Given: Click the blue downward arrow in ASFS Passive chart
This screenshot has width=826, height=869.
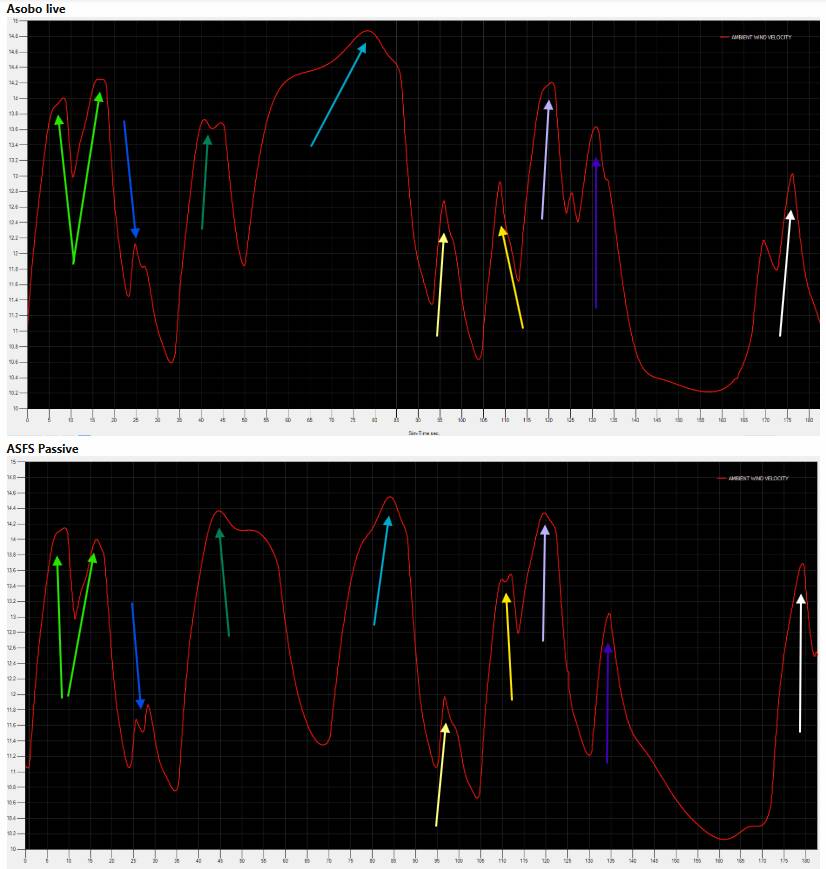Looking at the screenshot, I should 137,655.
